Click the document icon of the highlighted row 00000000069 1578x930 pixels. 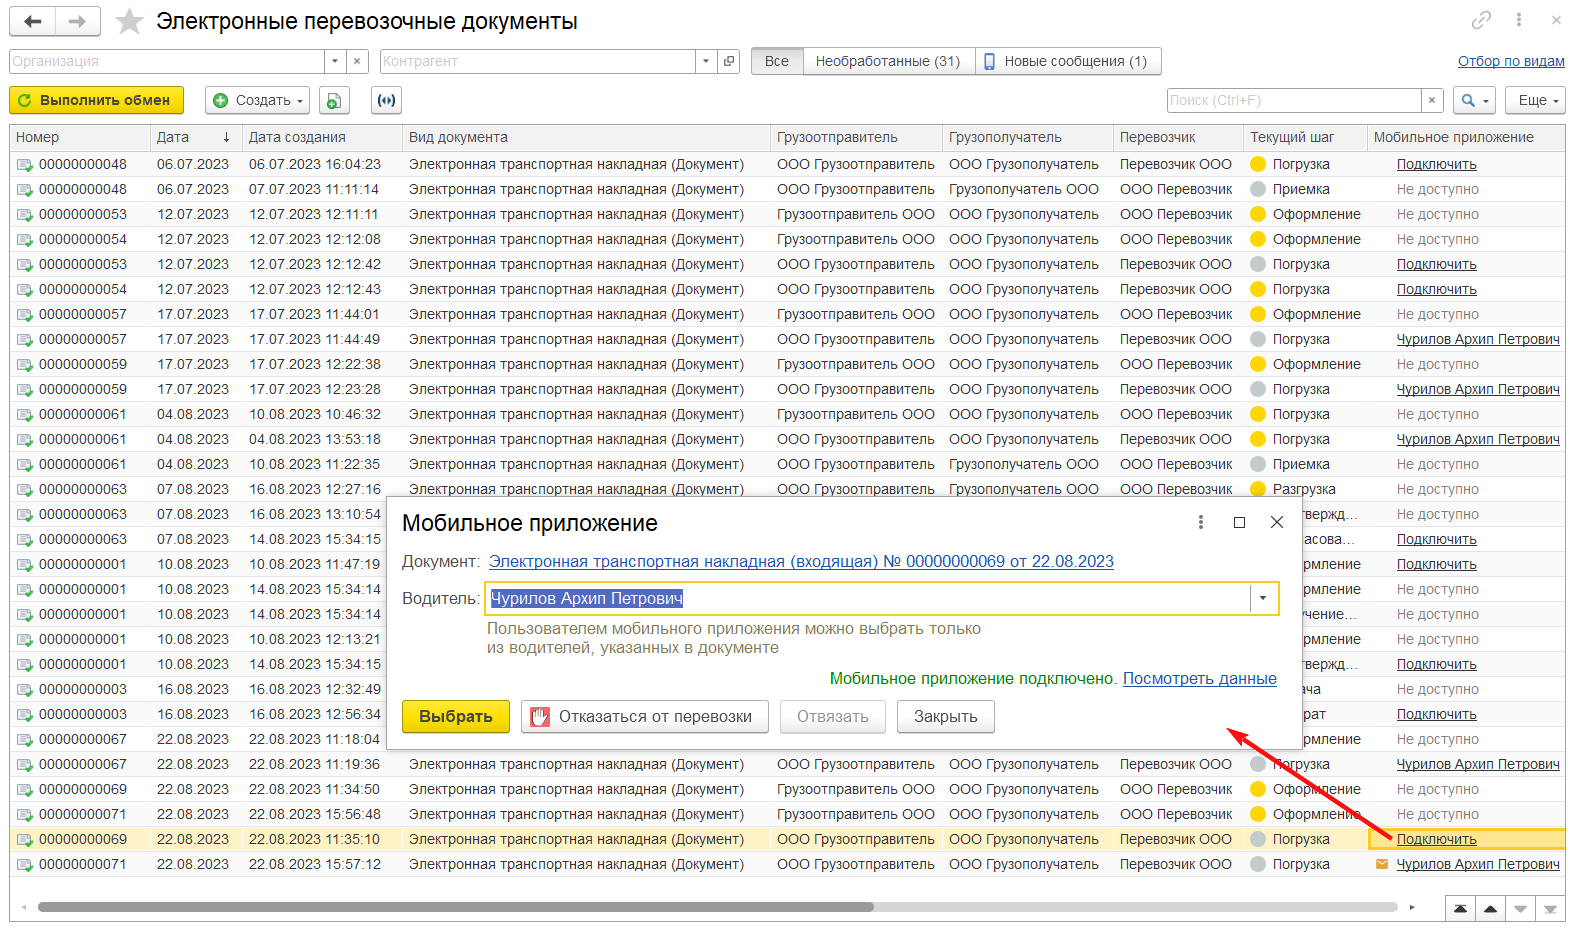tap(24, 839)
